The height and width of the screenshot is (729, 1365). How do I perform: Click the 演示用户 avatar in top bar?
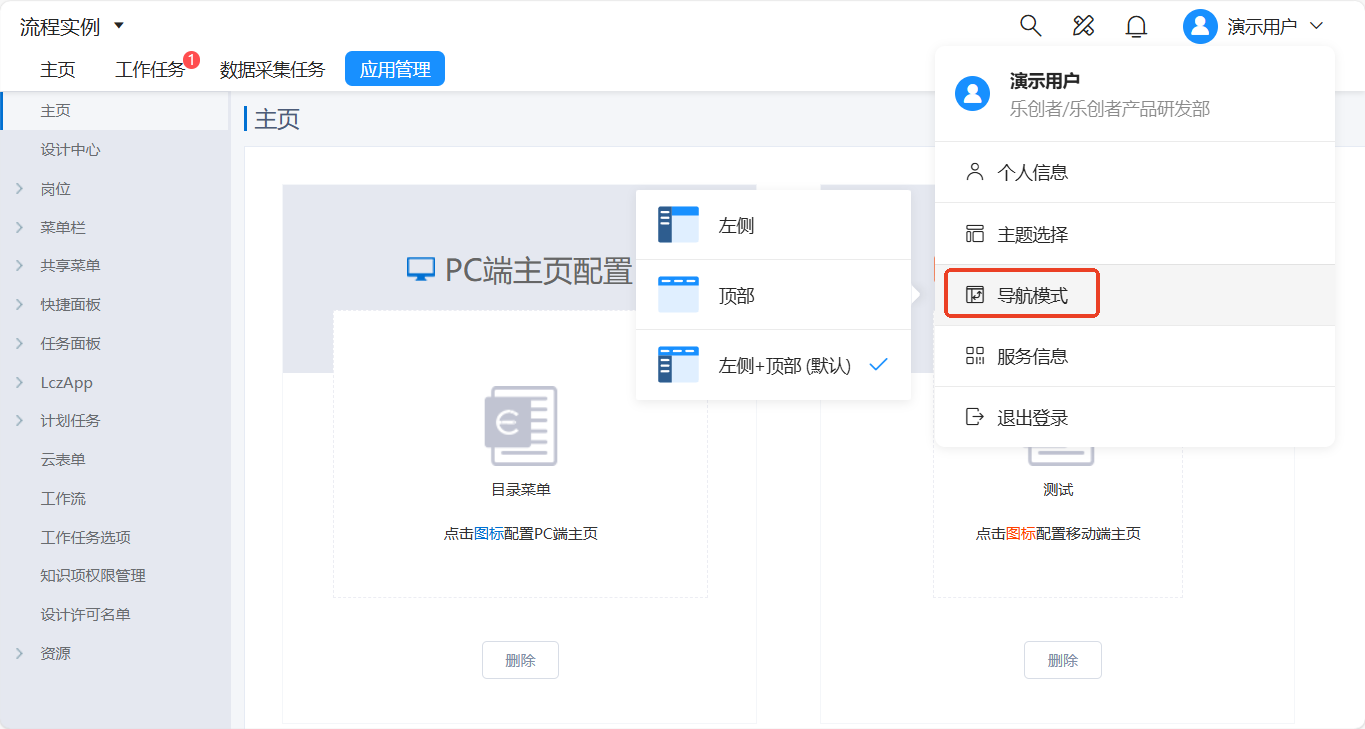pyautogui.click(x=1199, y=27)
